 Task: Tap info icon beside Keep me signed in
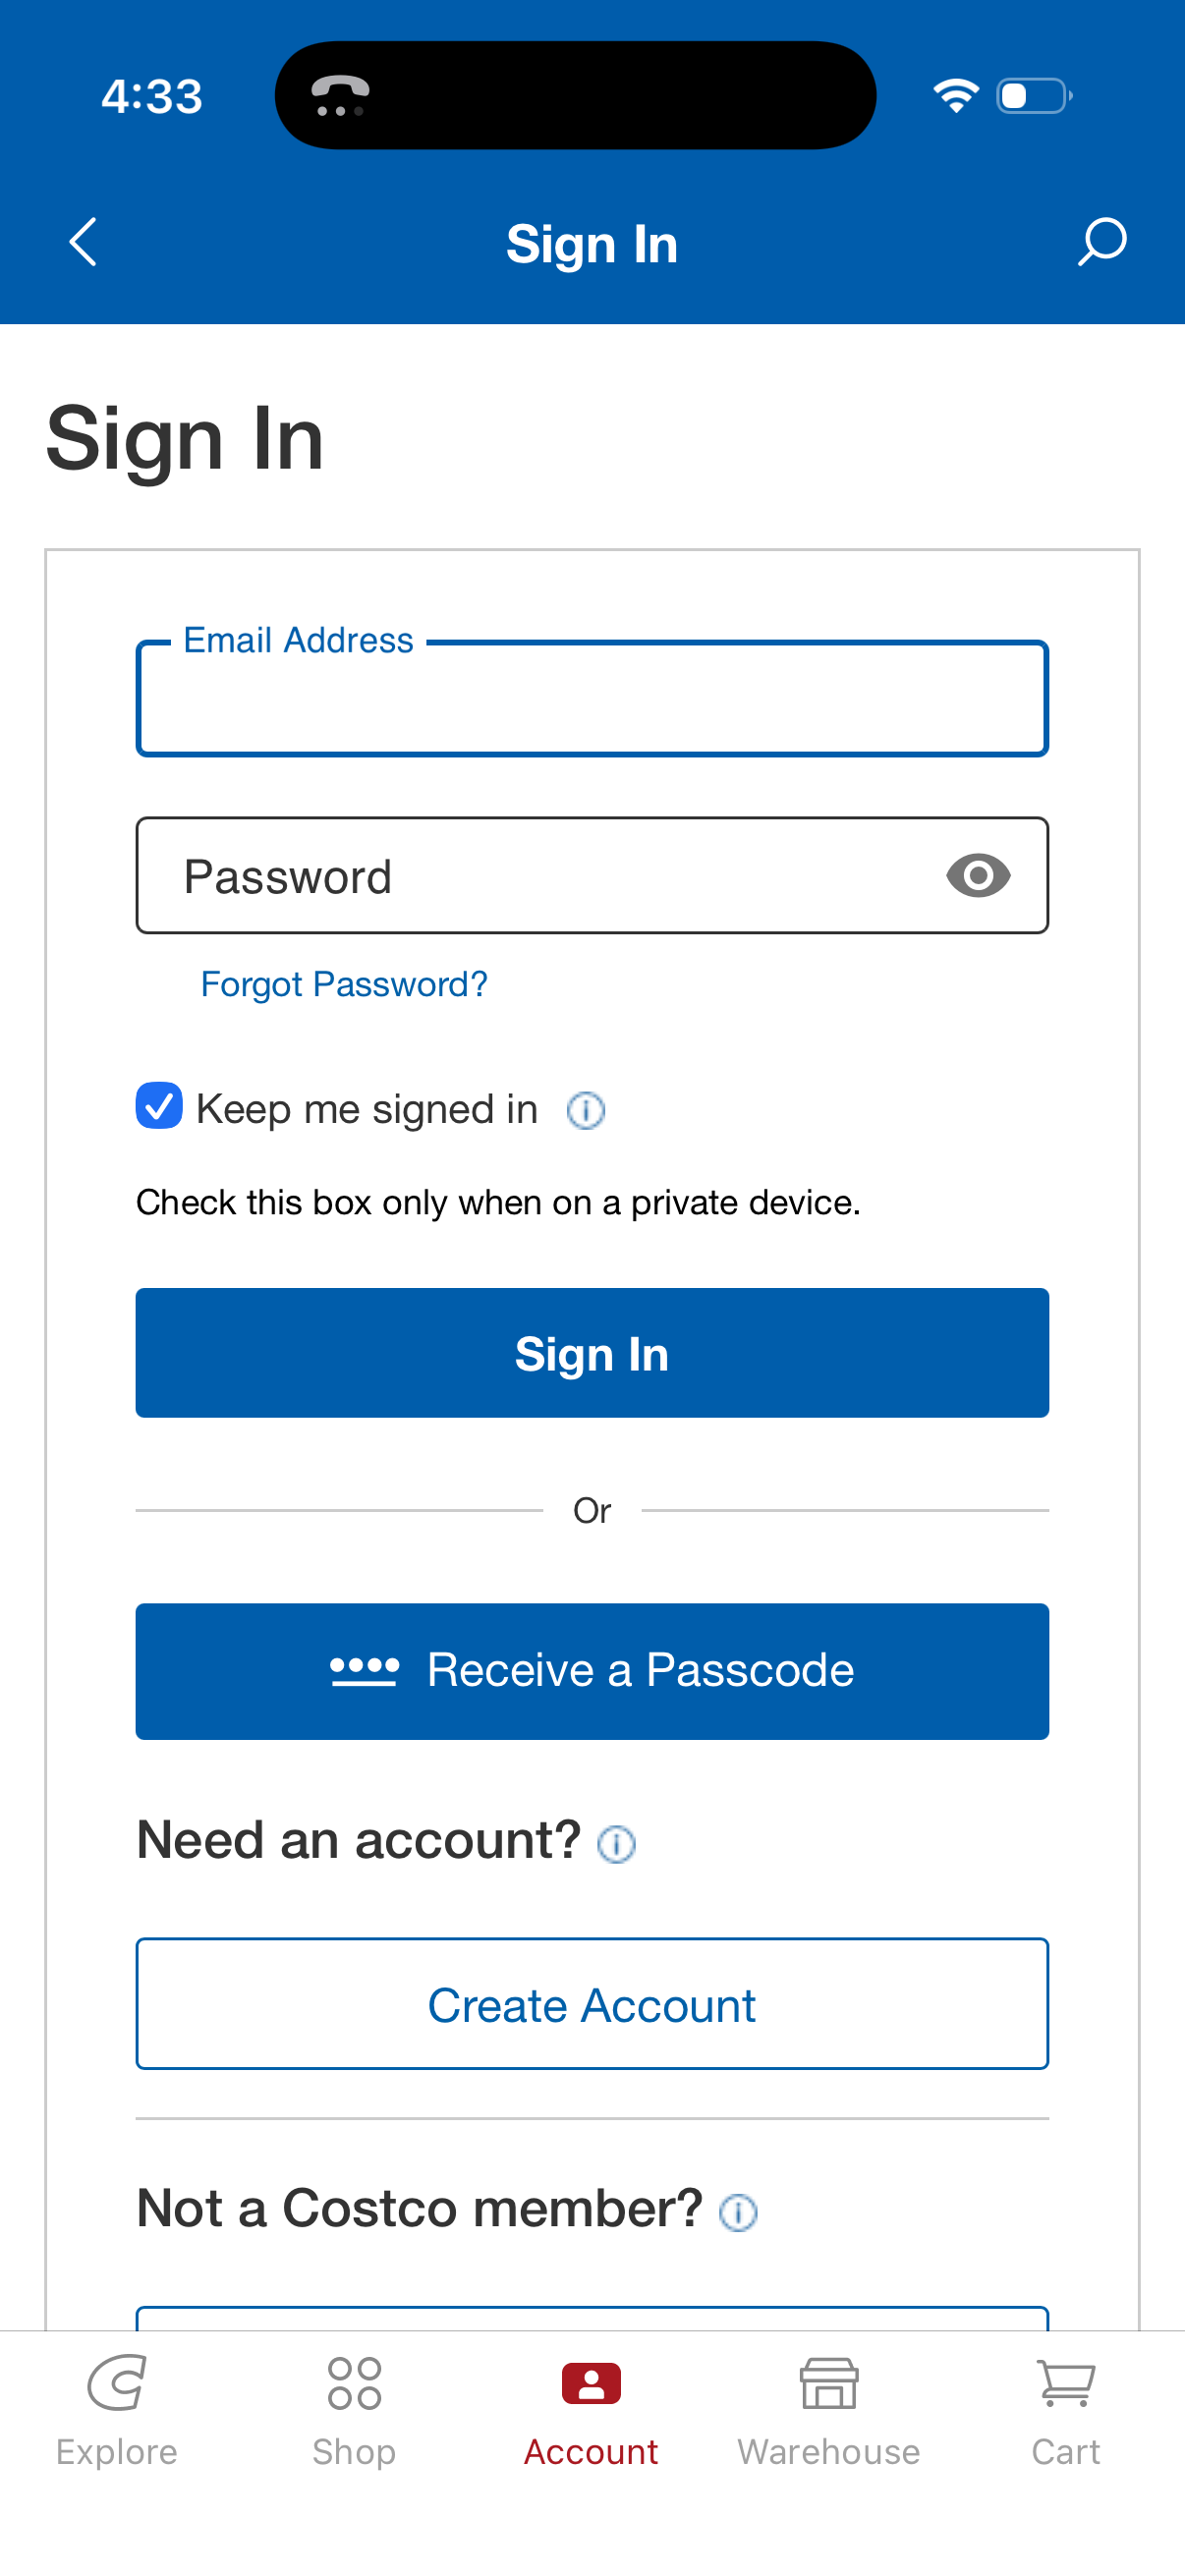click(586, 1110)
